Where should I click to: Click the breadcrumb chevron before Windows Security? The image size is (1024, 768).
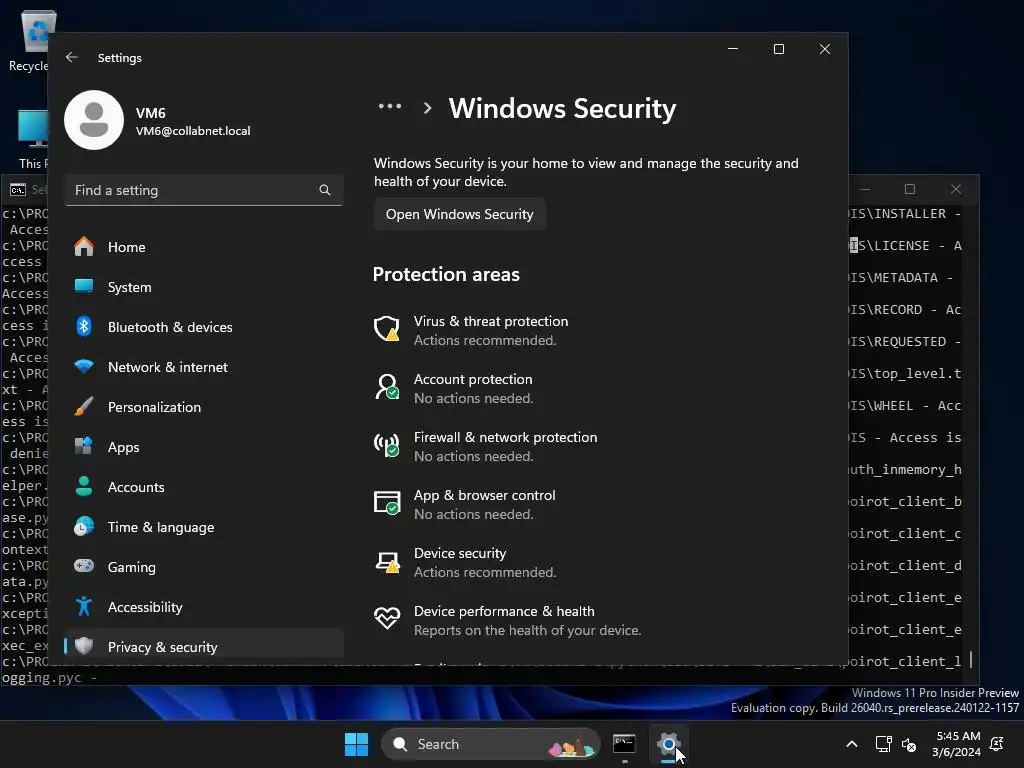click(x=427, y=108)
